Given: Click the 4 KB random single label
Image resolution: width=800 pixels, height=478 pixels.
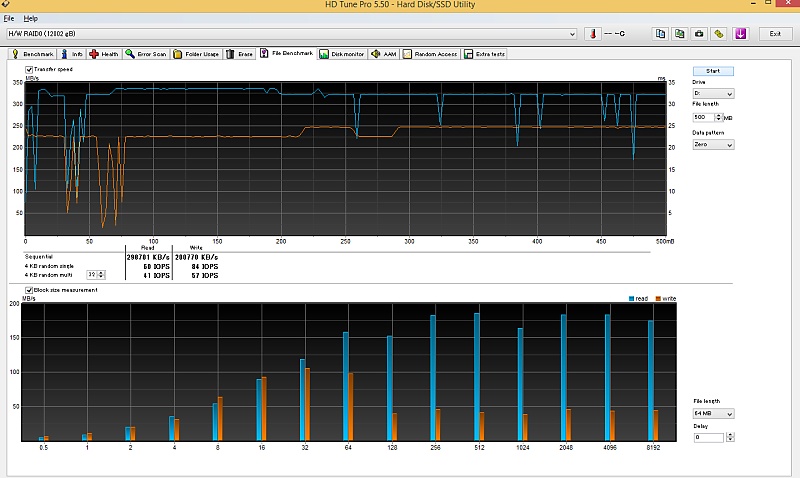Looking at the screenshot, I should 49,266.
